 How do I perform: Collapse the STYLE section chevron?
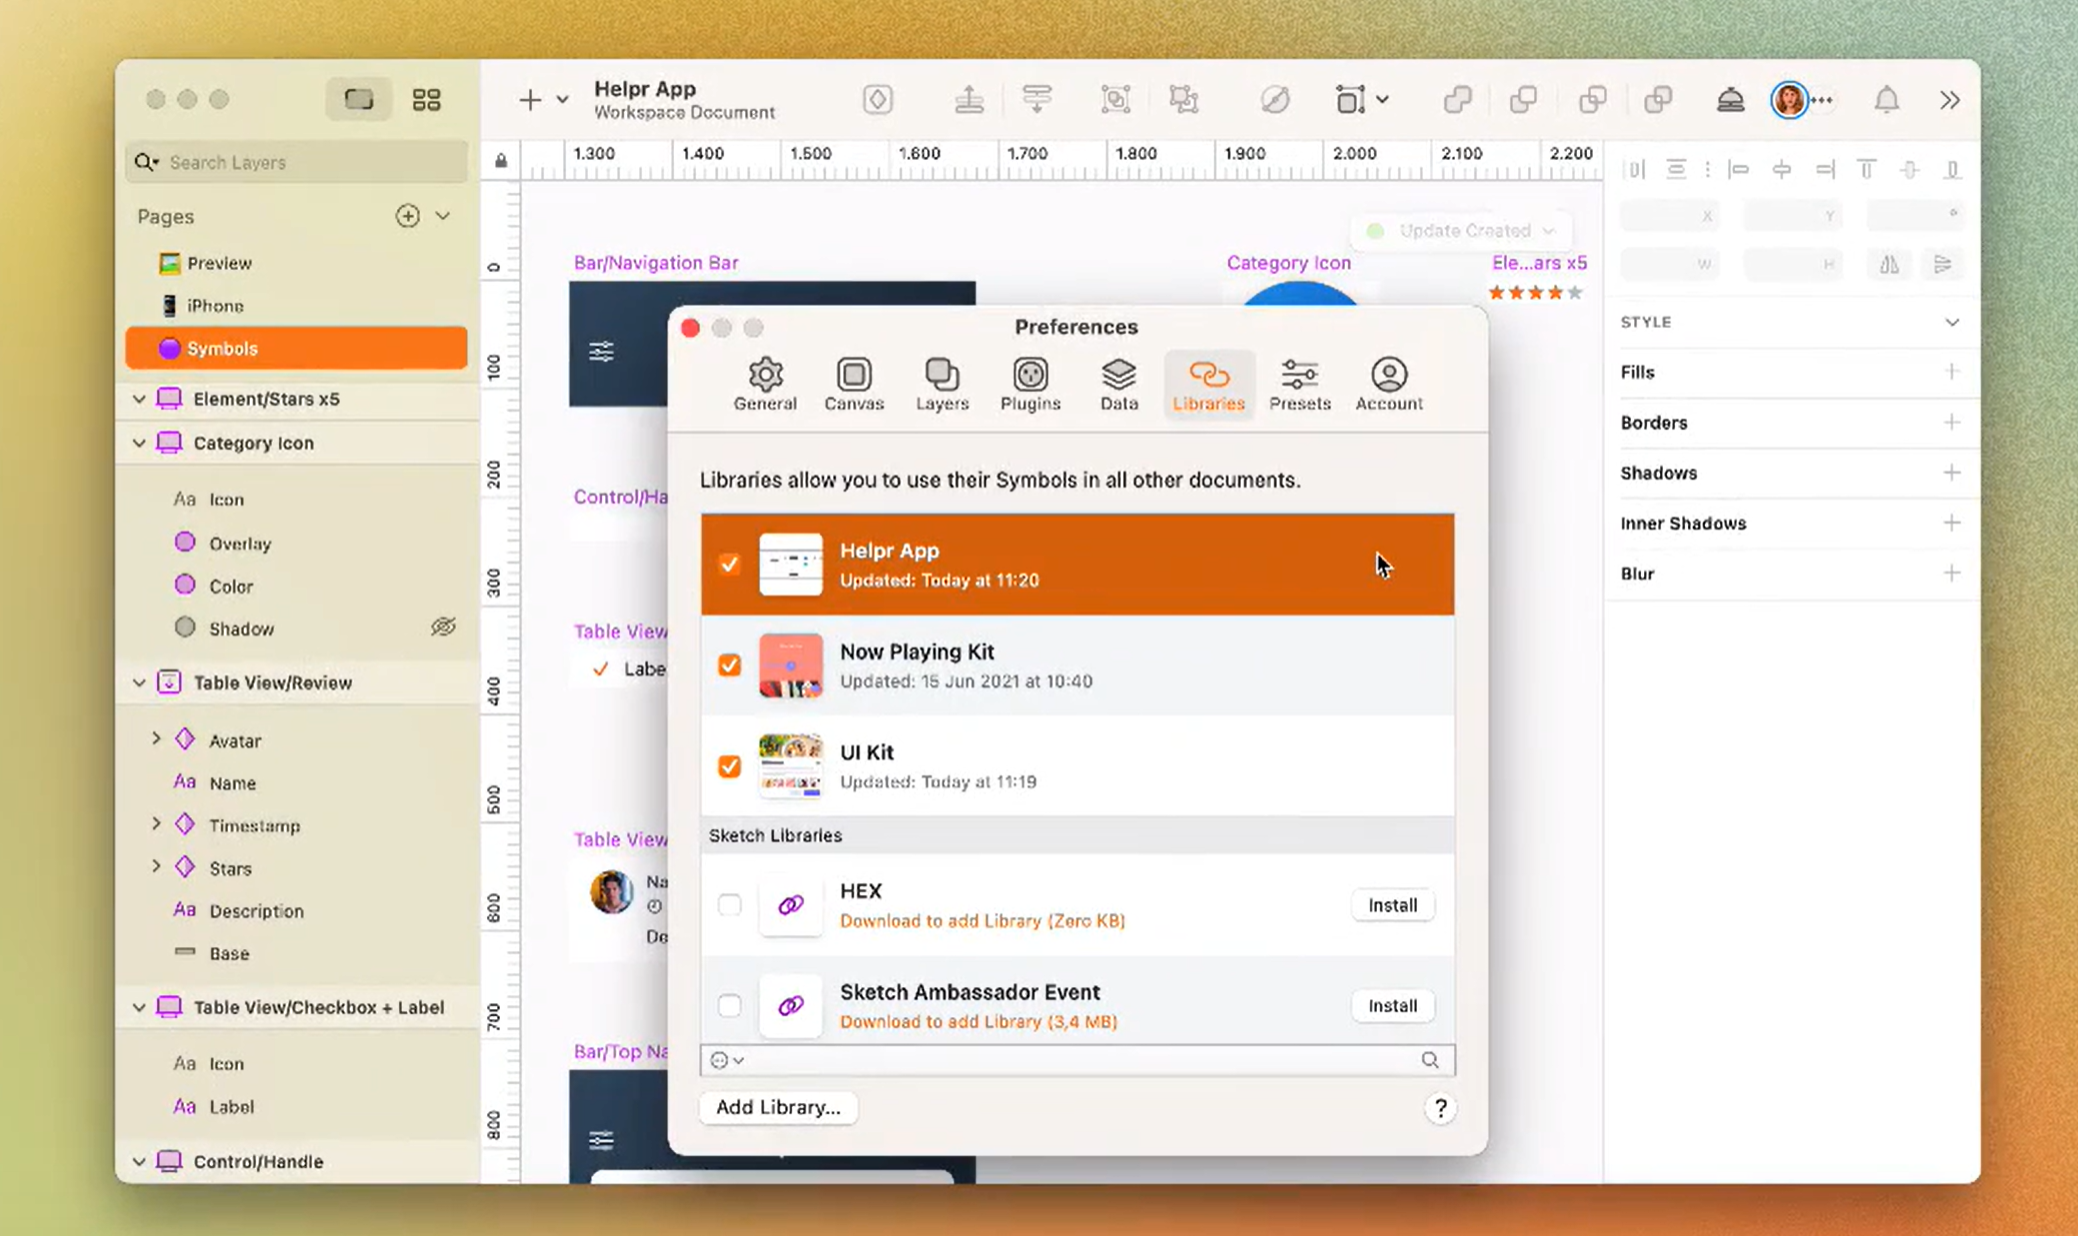1951,322
